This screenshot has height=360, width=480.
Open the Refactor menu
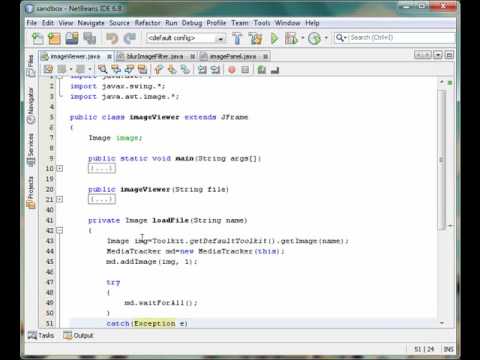click(148, 23)
